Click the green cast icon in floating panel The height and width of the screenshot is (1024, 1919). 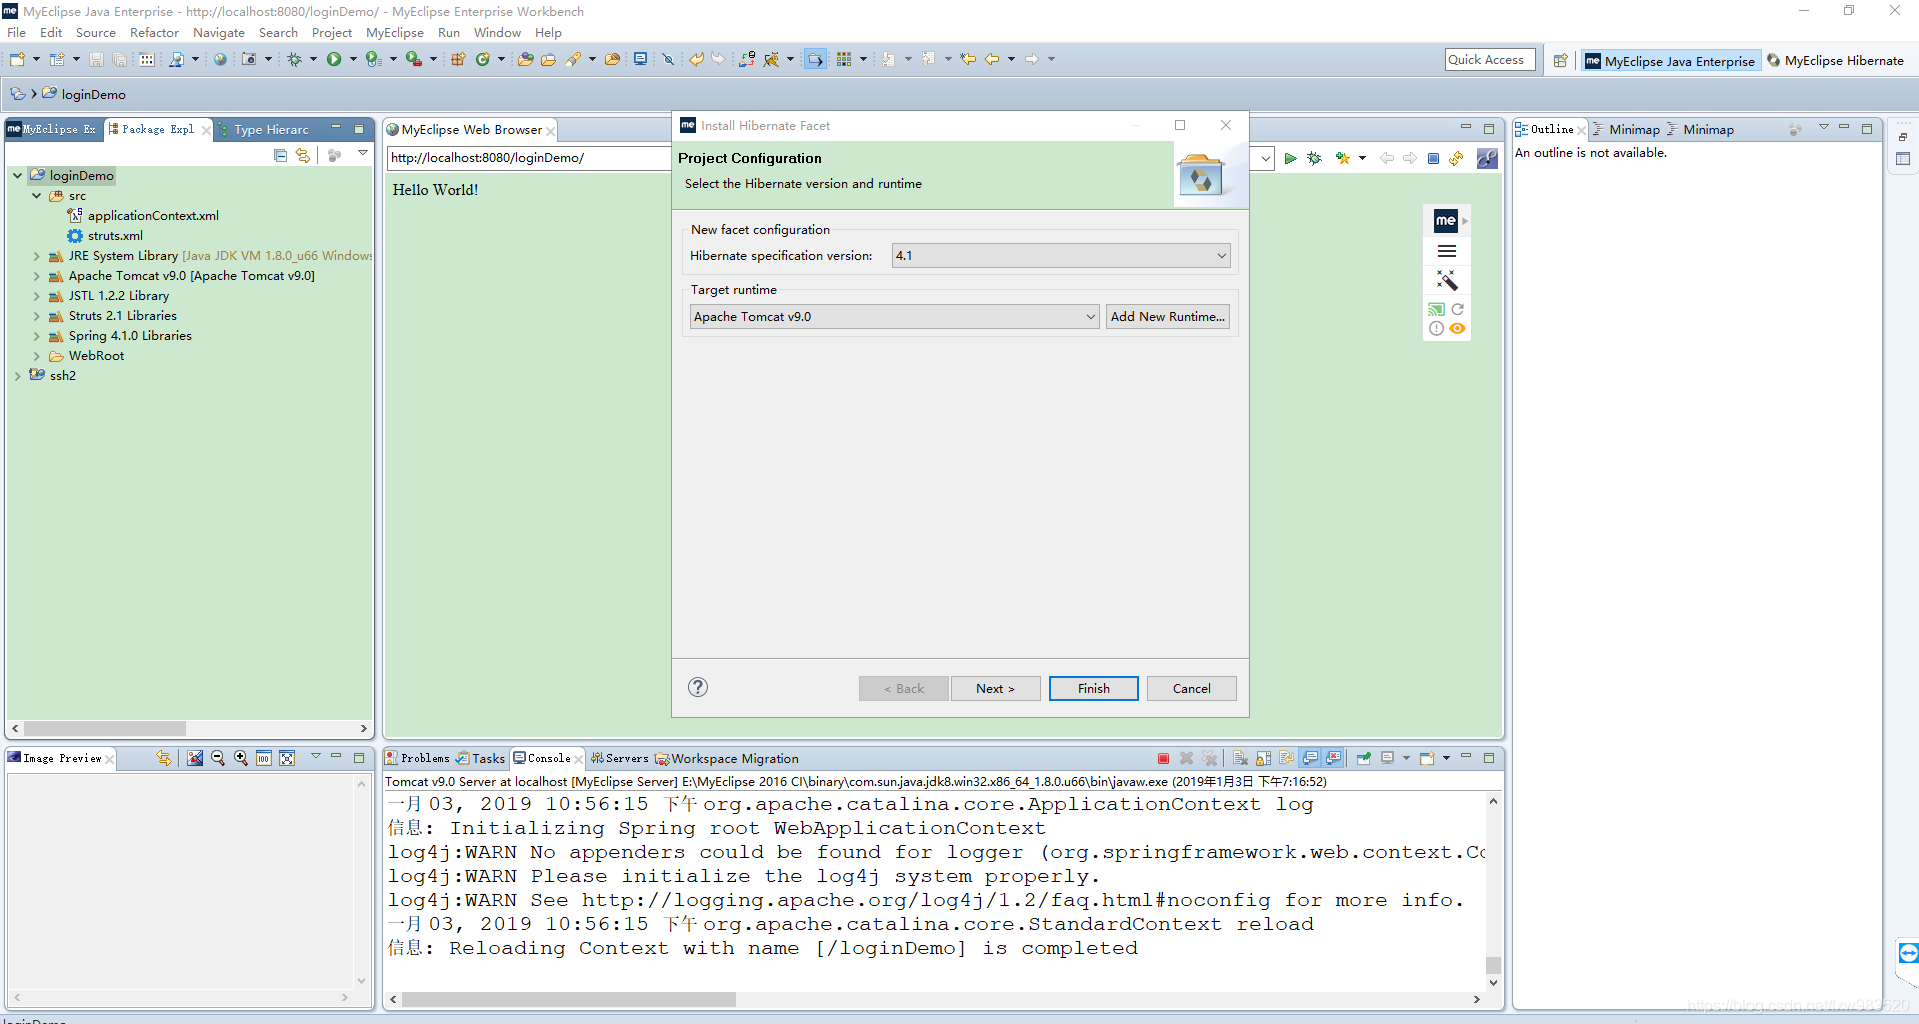pyautogui.click(x=1436, y=309)
